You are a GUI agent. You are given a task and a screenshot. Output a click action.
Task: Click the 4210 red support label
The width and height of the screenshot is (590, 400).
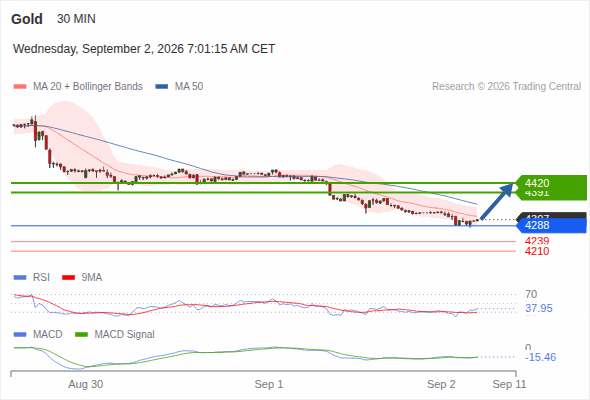click(x=537, y=251)
